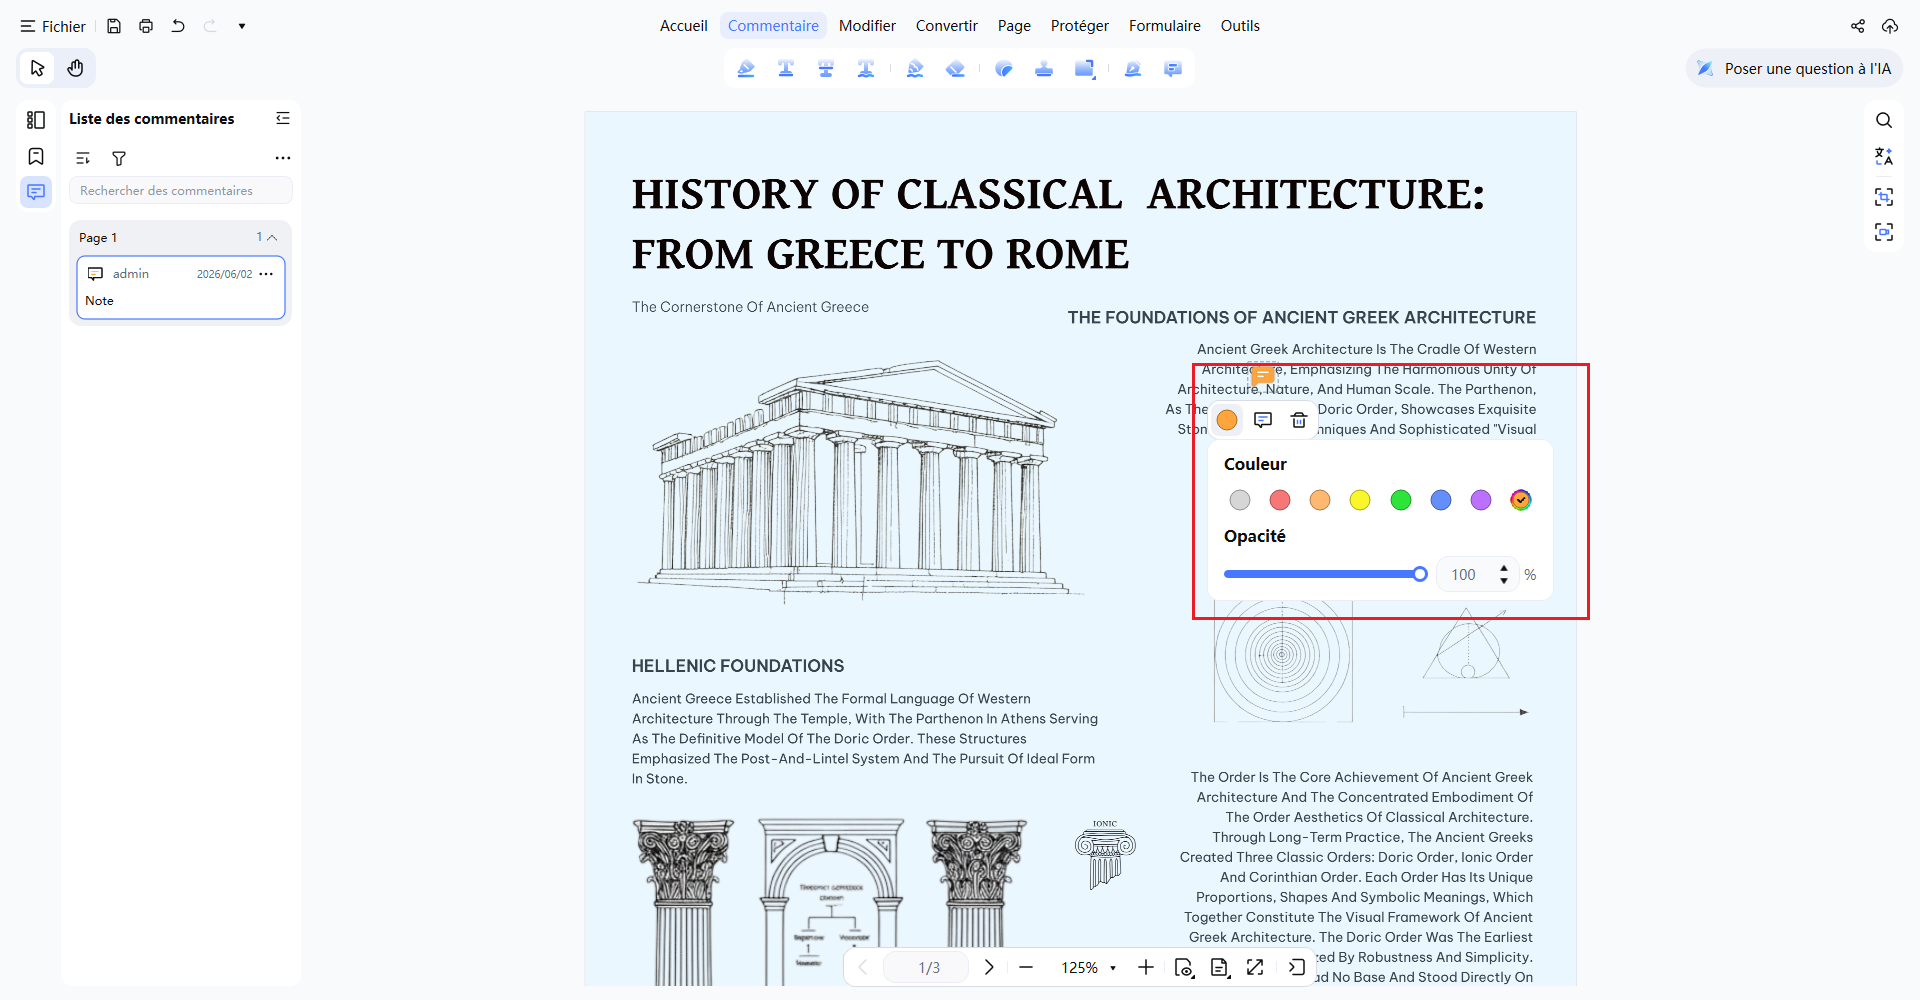Go to the next page

(x=989, y=967)
